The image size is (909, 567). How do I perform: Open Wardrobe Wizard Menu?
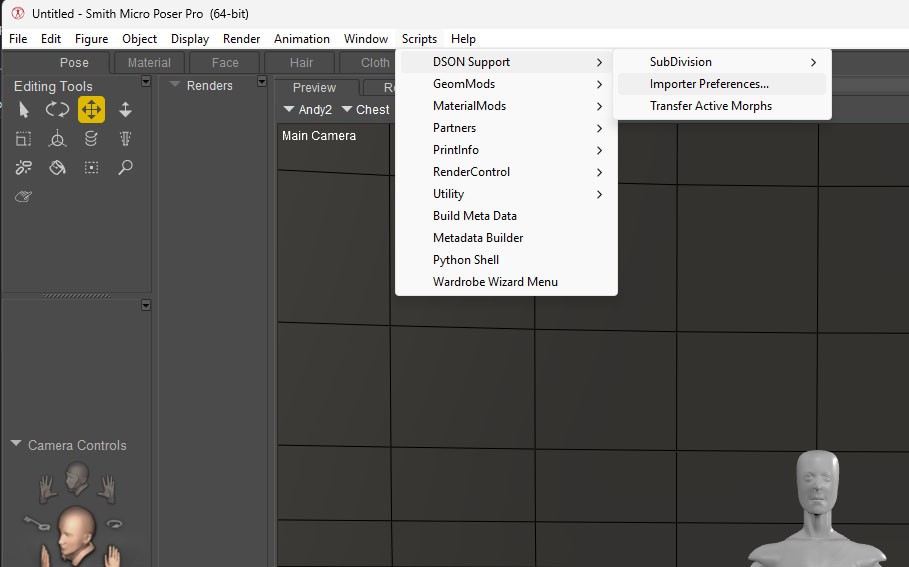click(x=506, y=282)
